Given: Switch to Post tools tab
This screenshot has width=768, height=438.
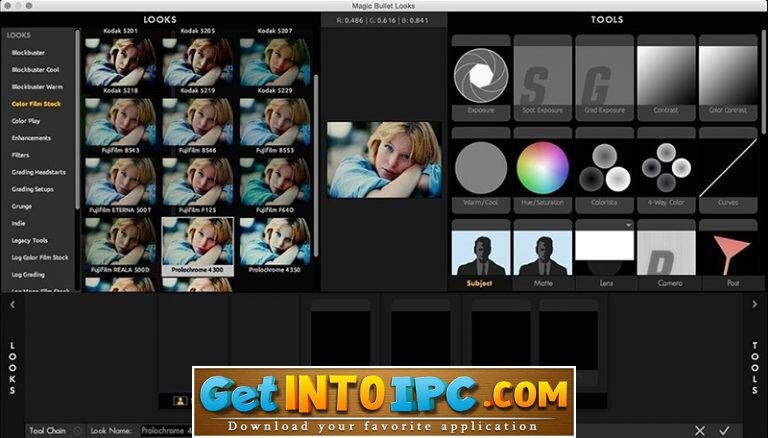Looking at the screenshot, I should click(733, 283).
